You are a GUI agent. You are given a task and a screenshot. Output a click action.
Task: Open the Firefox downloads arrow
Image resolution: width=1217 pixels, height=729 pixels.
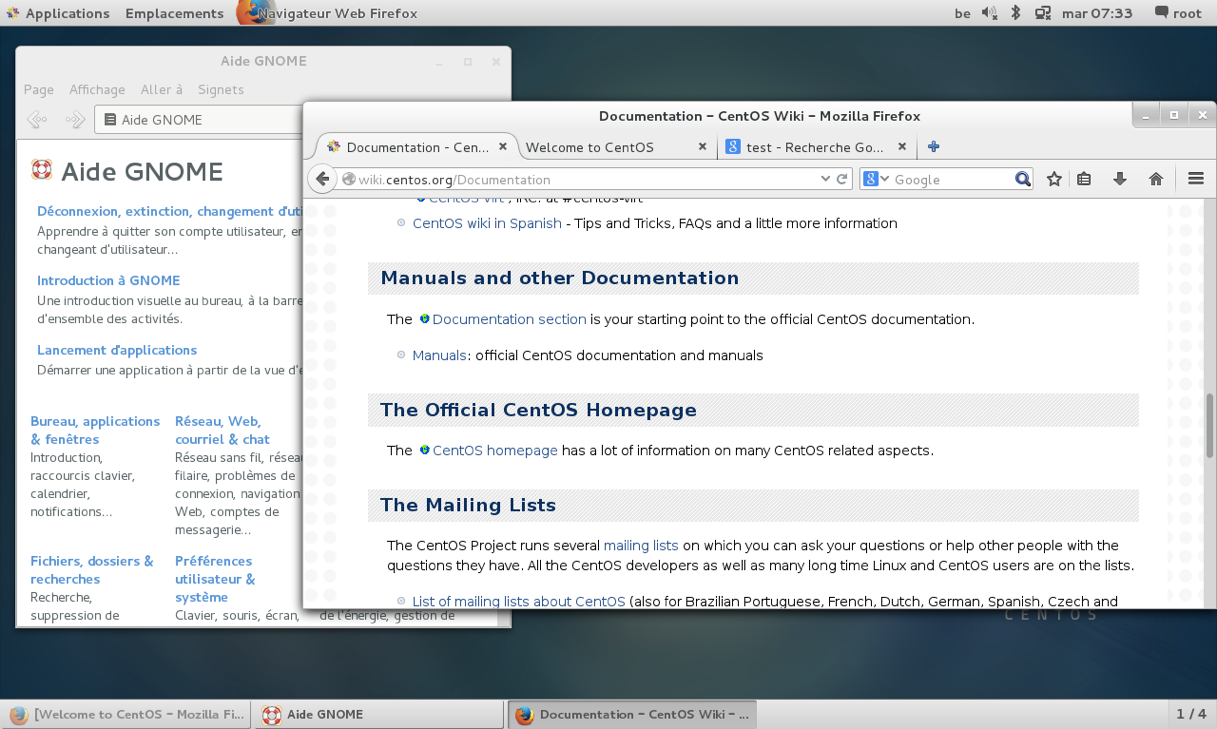point(1120,179)
